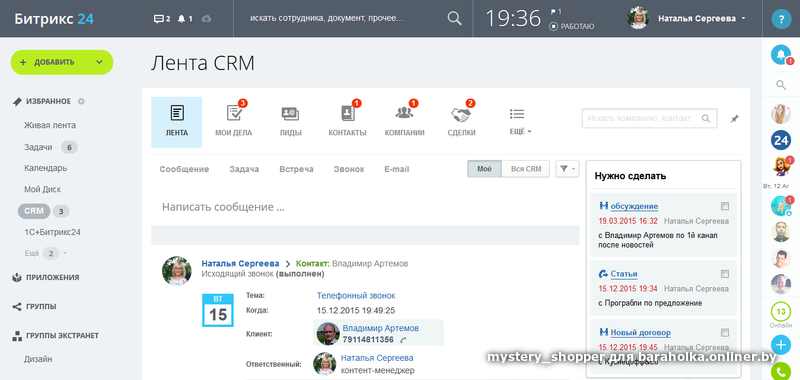Open right sidebar notification bell
The height and width of the screenshot is (380, 800).
(781, 55)
